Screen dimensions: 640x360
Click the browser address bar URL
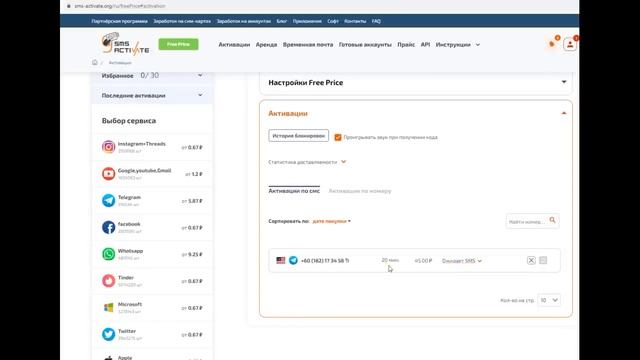[x=120, y=6]
